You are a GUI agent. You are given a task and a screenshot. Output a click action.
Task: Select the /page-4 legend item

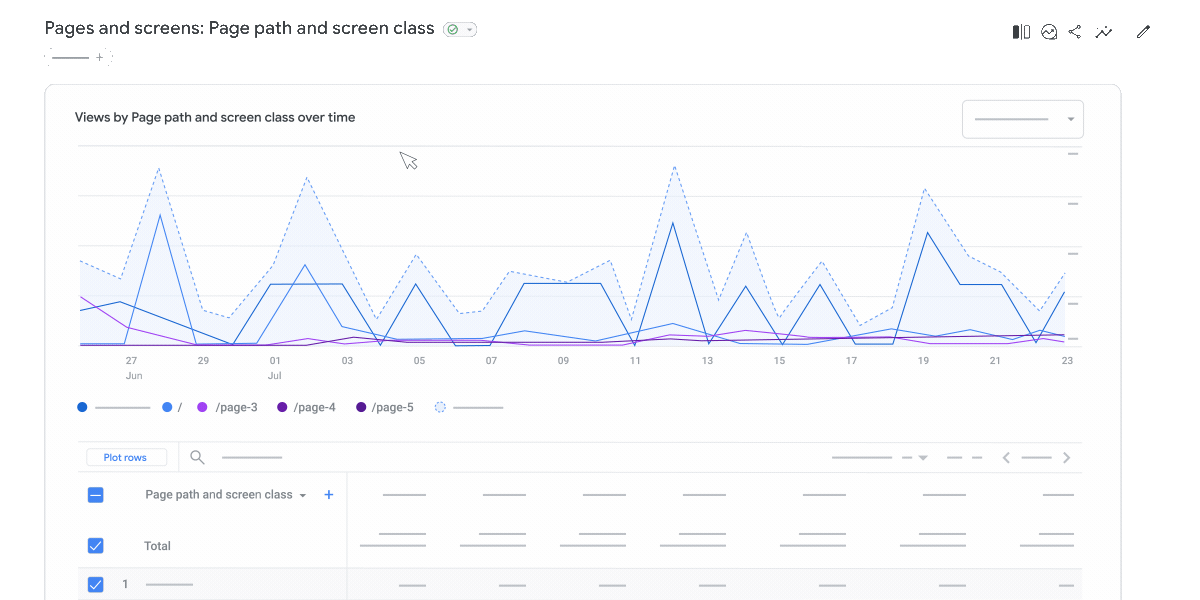pyautogui.click(x=306, y=407)
